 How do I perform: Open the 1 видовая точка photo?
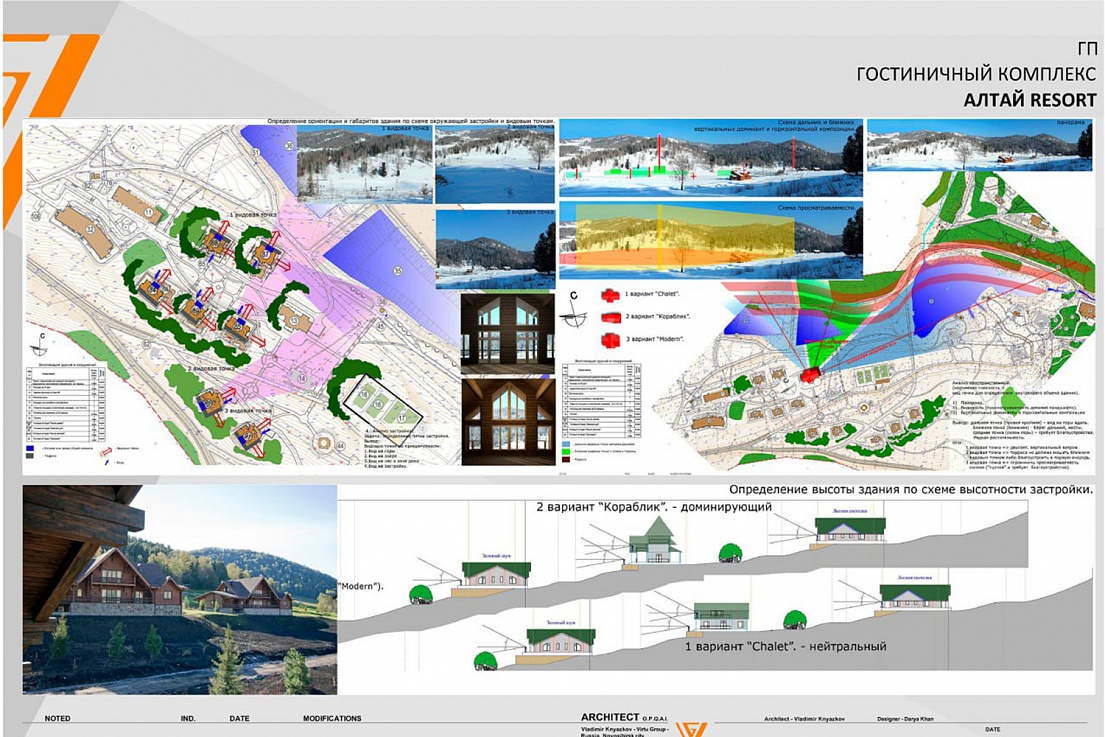pos(364,164)
